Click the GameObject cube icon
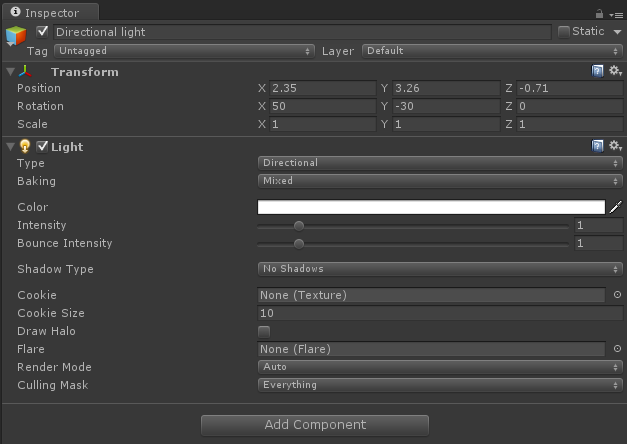This screenshot has height=444, width=627. 16,36
